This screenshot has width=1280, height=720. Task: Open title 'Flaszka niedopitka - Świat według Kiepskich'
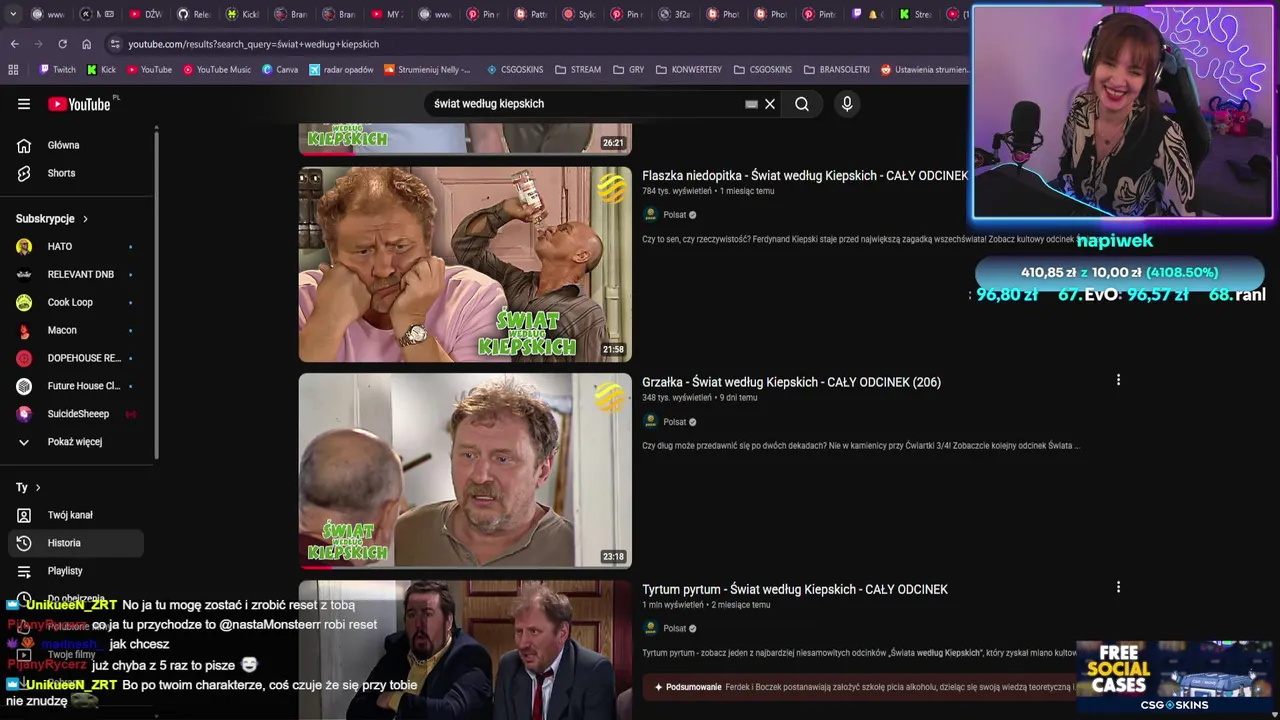click(x=805, y=176)
